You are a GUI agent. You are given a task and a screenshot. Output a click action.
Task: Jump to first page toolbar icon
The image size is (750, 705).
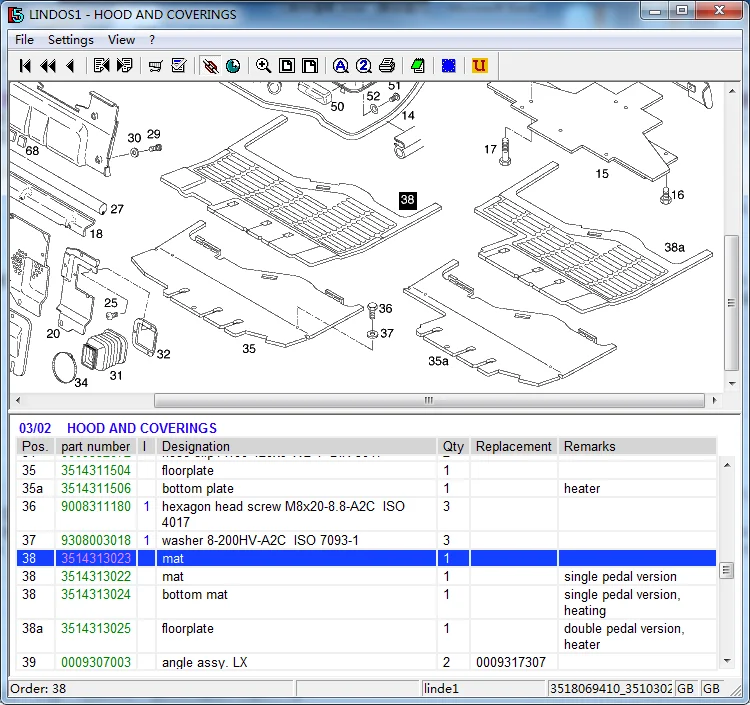click(x=25, y=66)
